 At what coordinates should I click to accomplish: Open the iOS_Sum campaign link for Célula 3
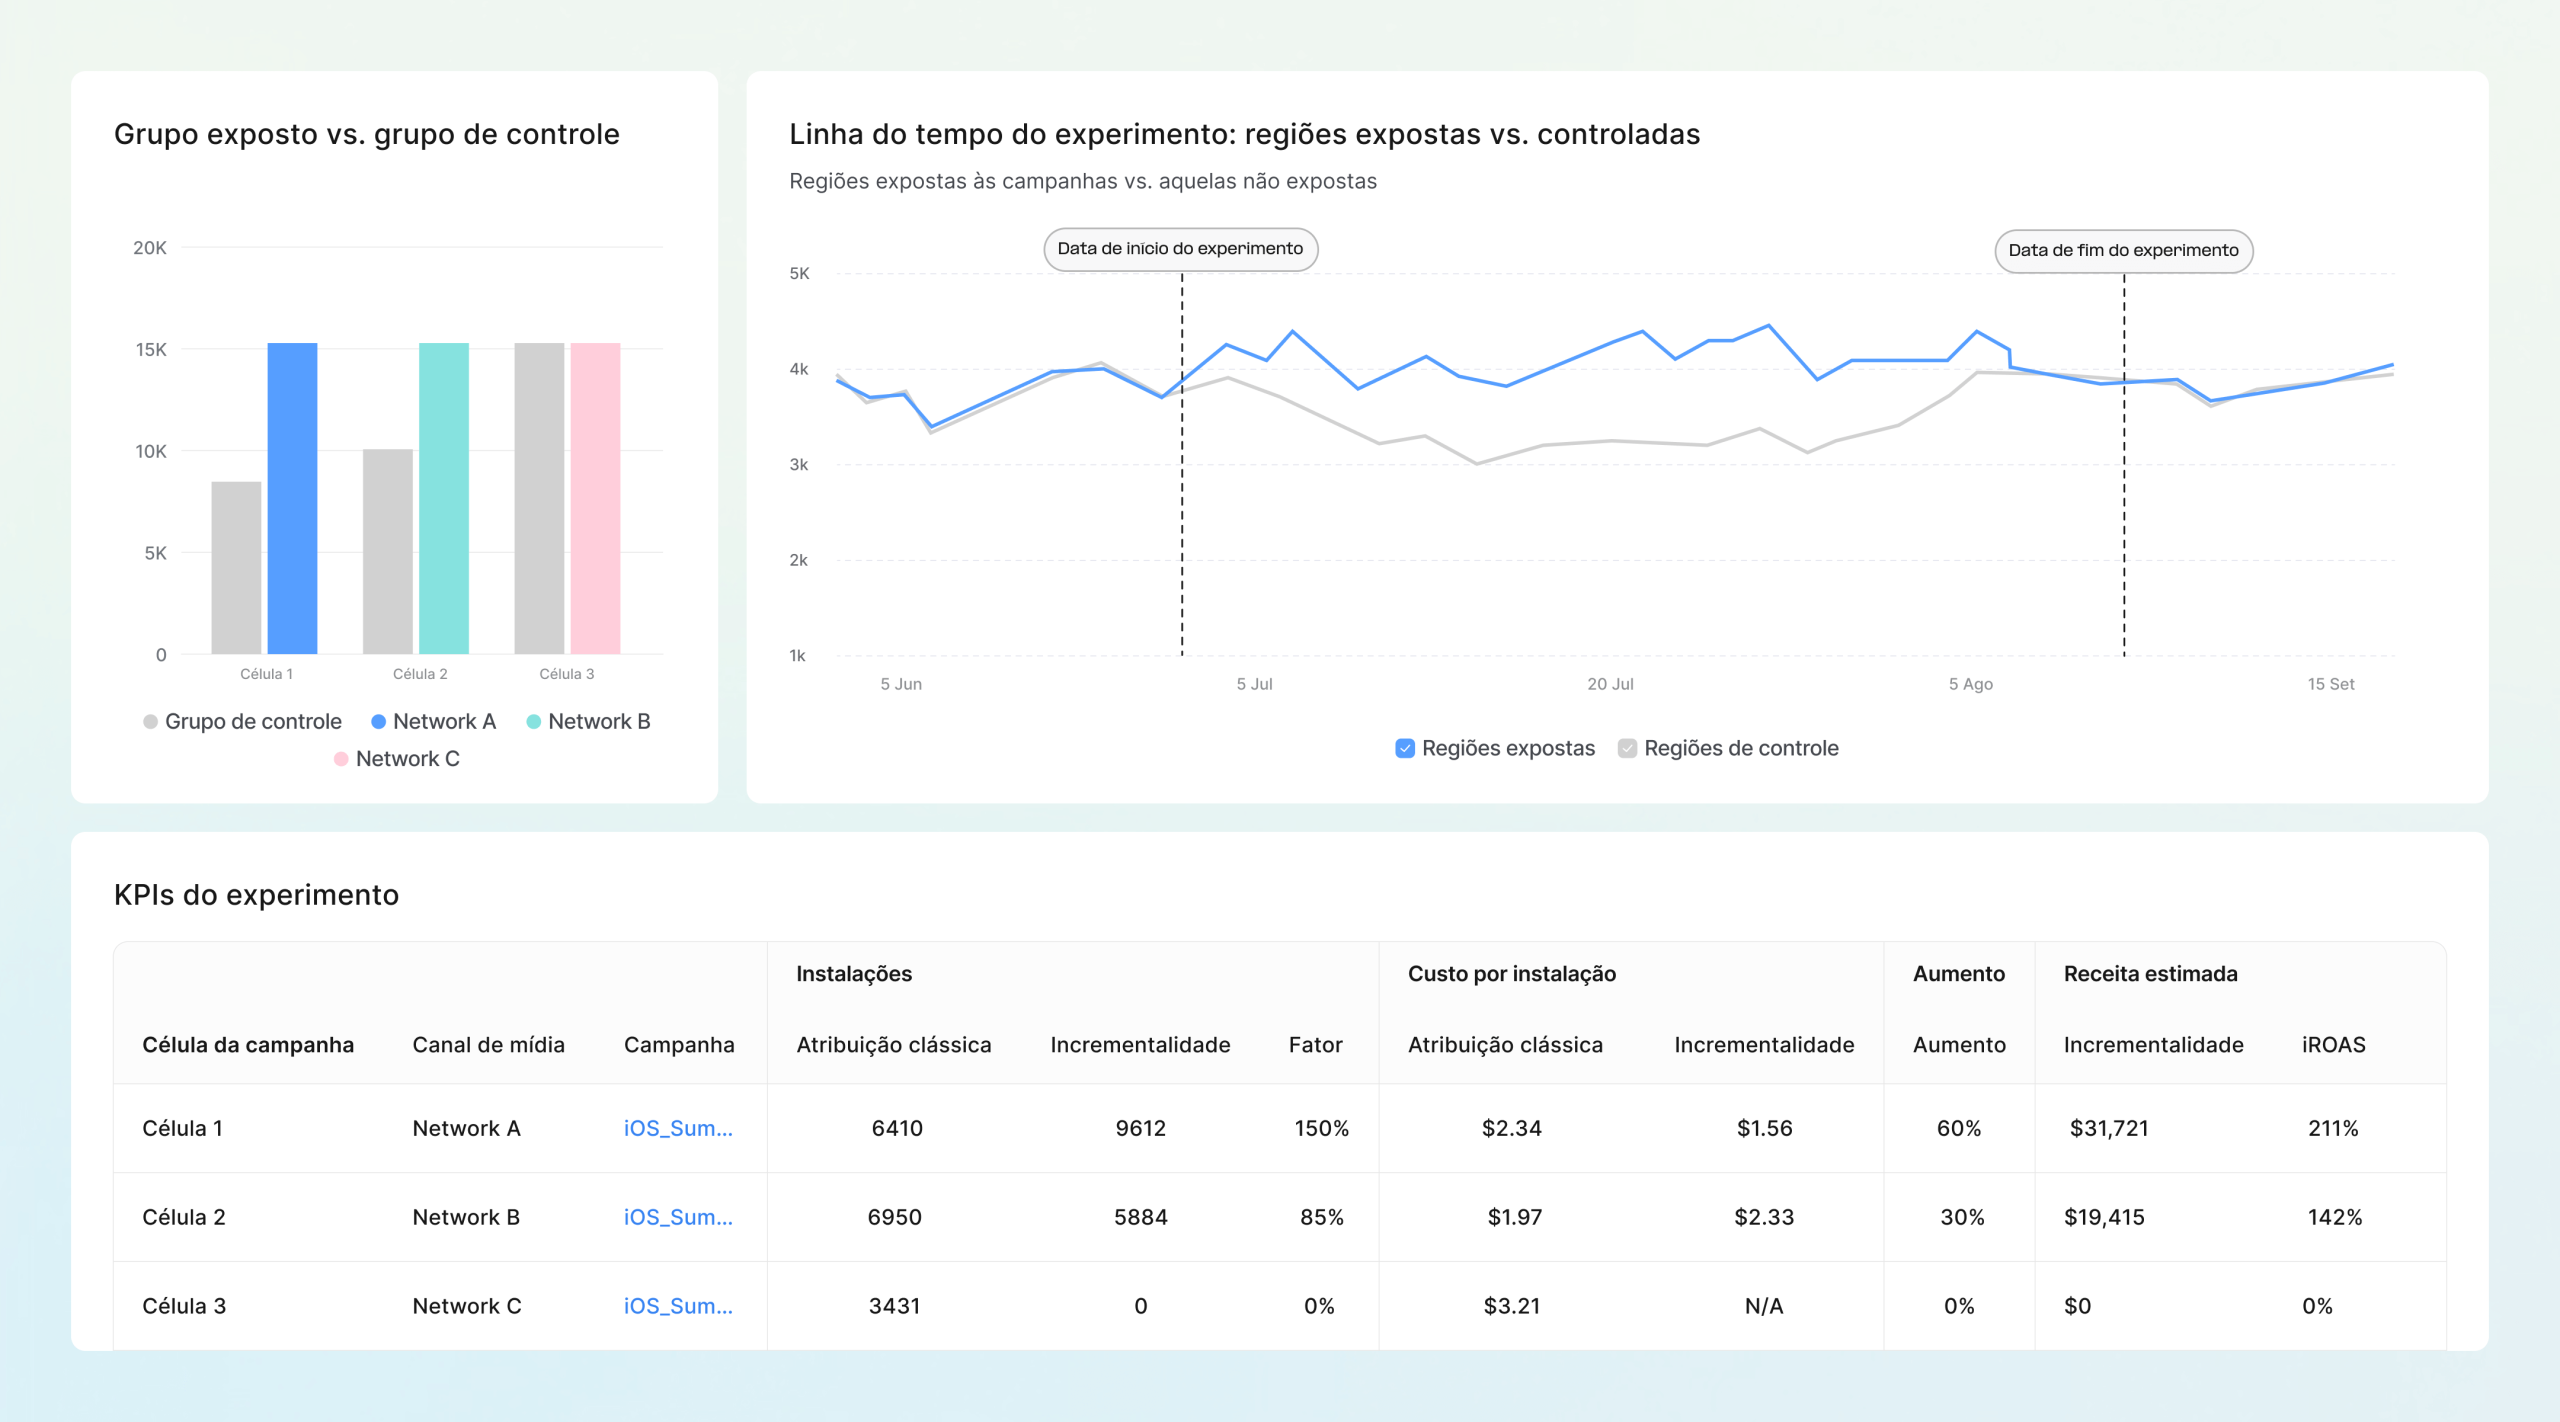[677, 1305]
